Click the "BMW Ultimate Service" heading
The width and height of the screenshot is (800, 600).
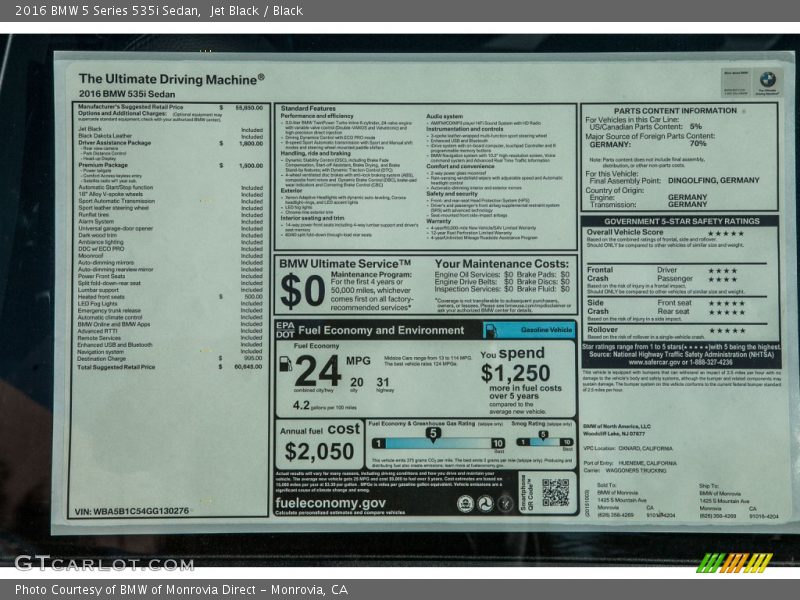(345, 264)
